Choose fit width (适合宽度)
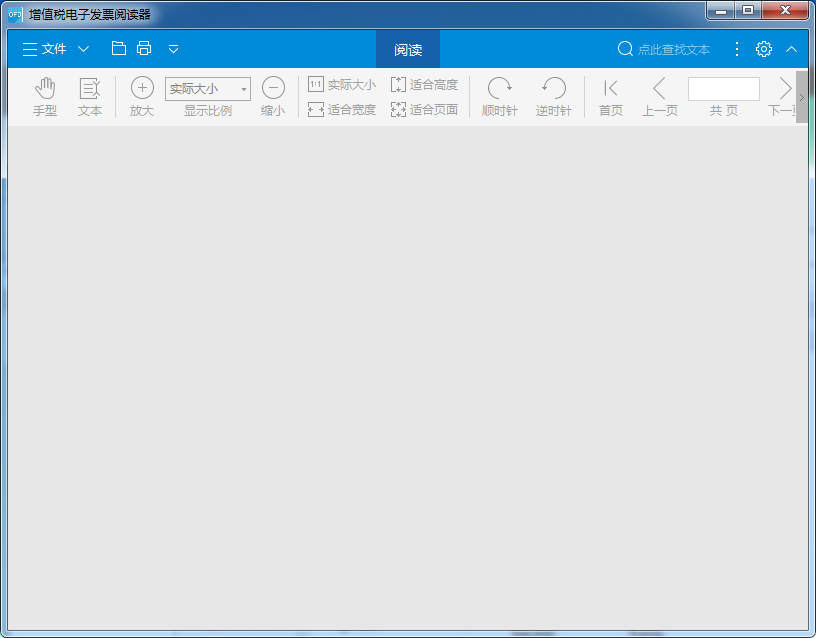 point(341,109)
